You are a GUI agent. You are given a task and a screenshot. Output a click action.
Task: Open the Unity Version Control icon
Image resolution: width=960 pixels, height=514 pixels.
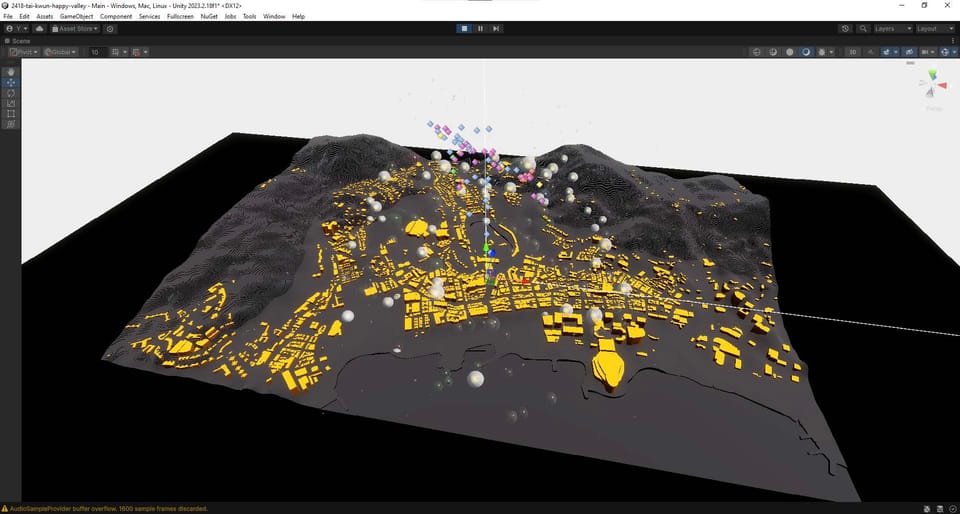pyautogui.click(x=110, y=28)
